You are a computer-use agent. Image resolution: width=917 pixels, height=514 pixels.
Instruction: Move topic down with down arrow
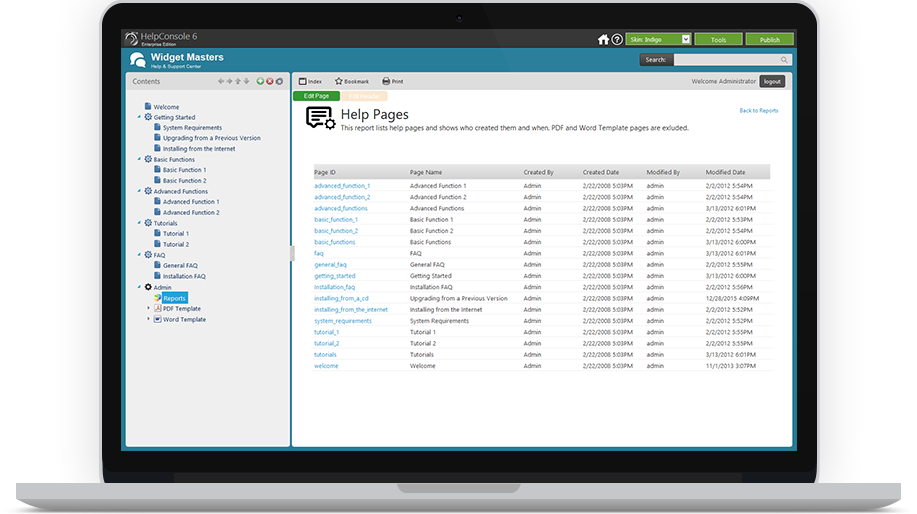246,81
